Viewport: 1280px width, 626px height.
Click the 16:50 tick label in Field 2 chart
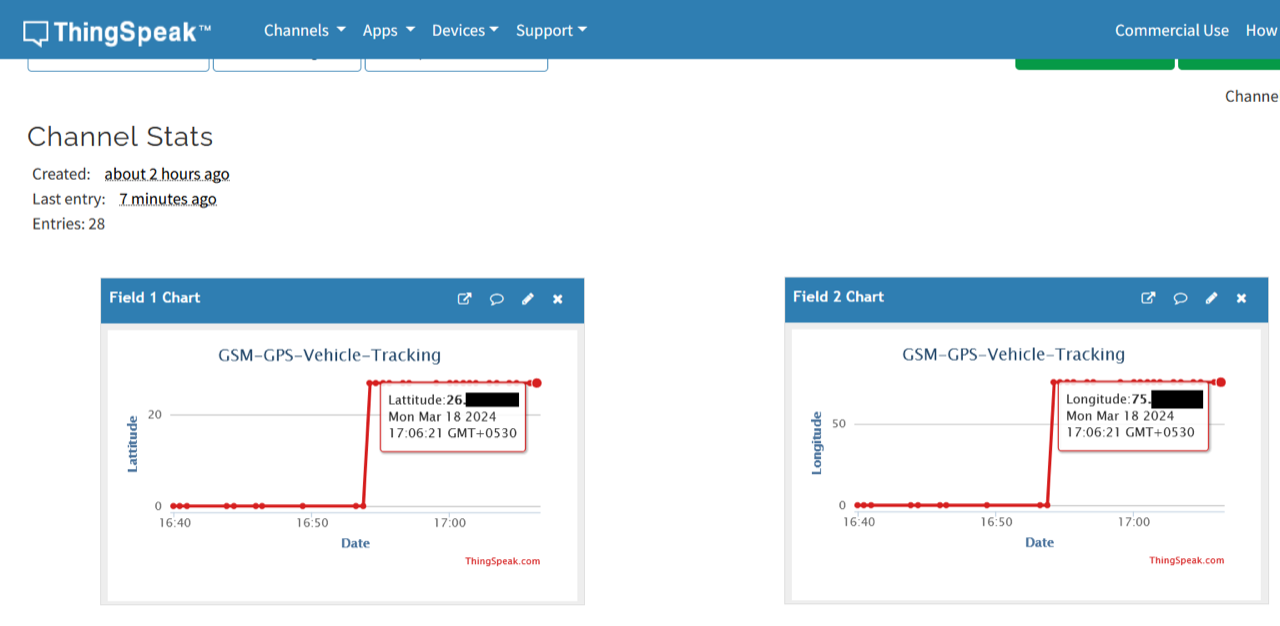[x=996, y=521]
